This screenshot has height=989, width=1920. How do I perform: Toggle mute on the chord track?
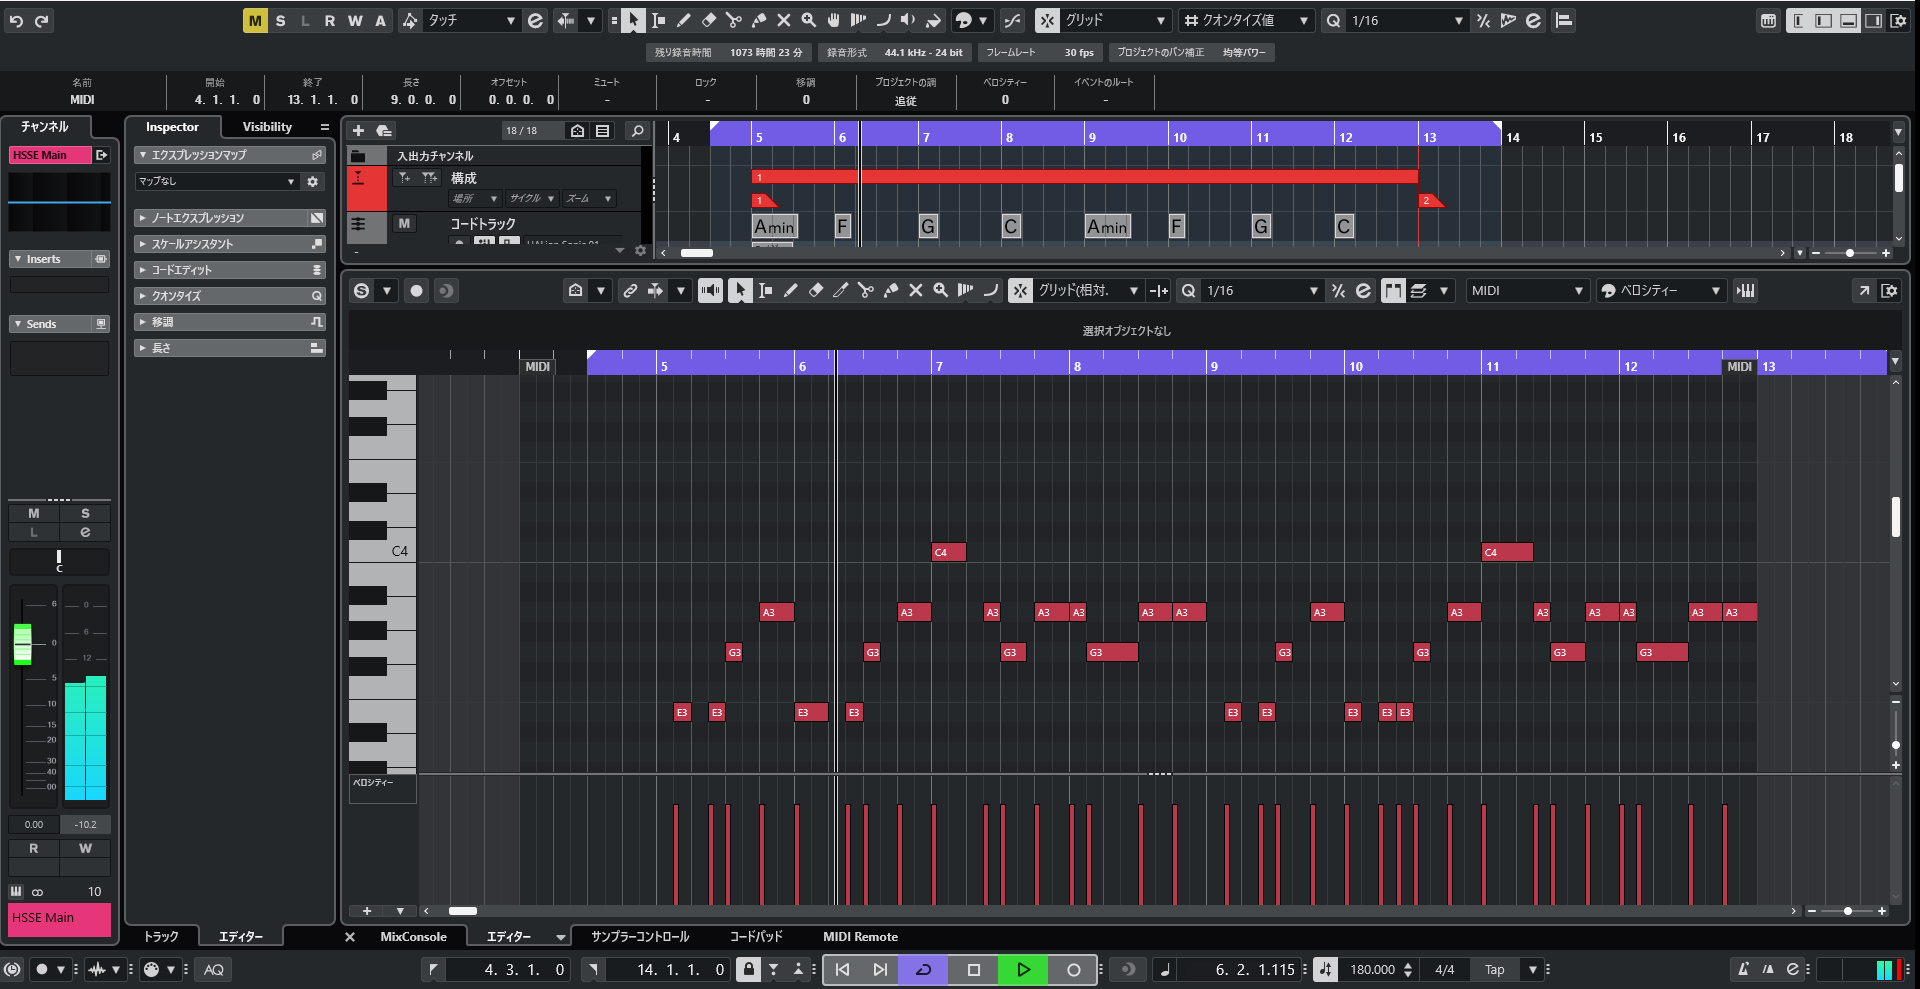(x=404, y=224)
